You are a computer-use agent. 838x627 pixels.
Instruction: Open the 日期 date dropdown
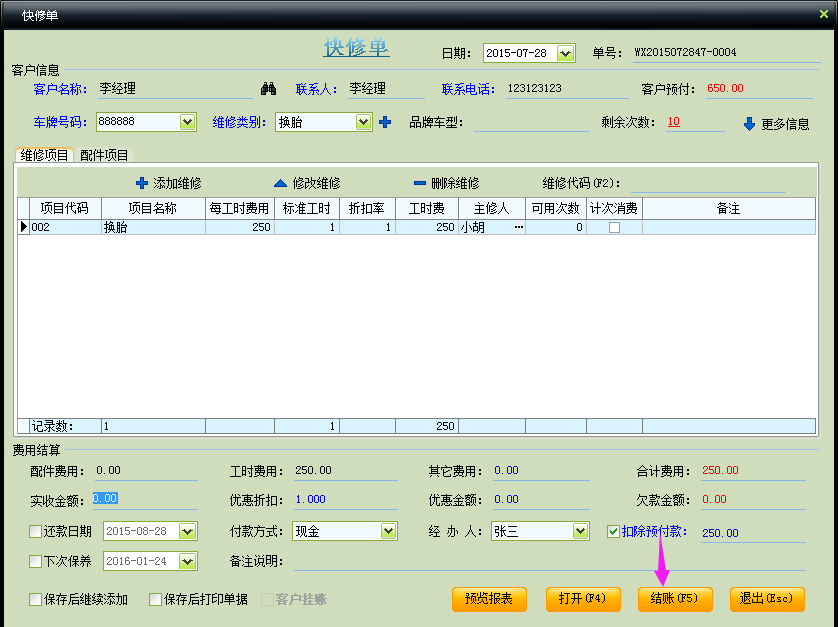coord(565,53)
